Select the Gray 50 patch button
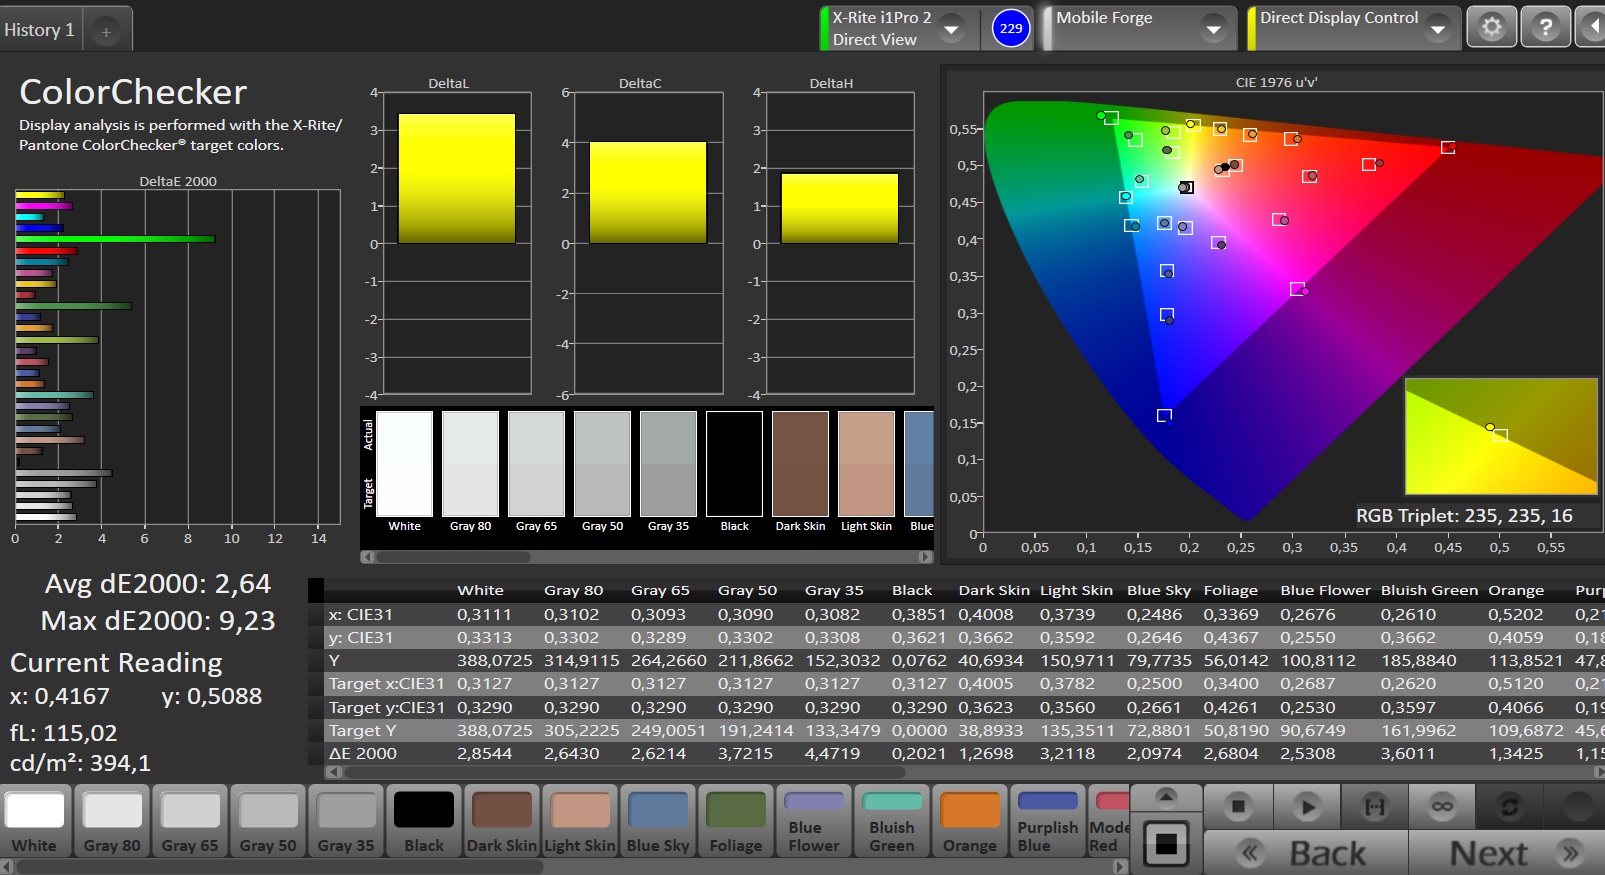 click(268, 822)
